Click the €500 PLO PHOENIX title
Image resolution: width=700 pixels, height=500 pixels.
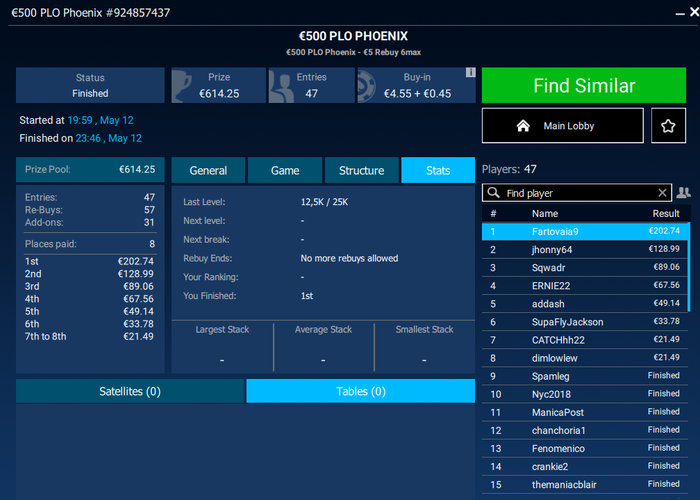tap(353, 36)
